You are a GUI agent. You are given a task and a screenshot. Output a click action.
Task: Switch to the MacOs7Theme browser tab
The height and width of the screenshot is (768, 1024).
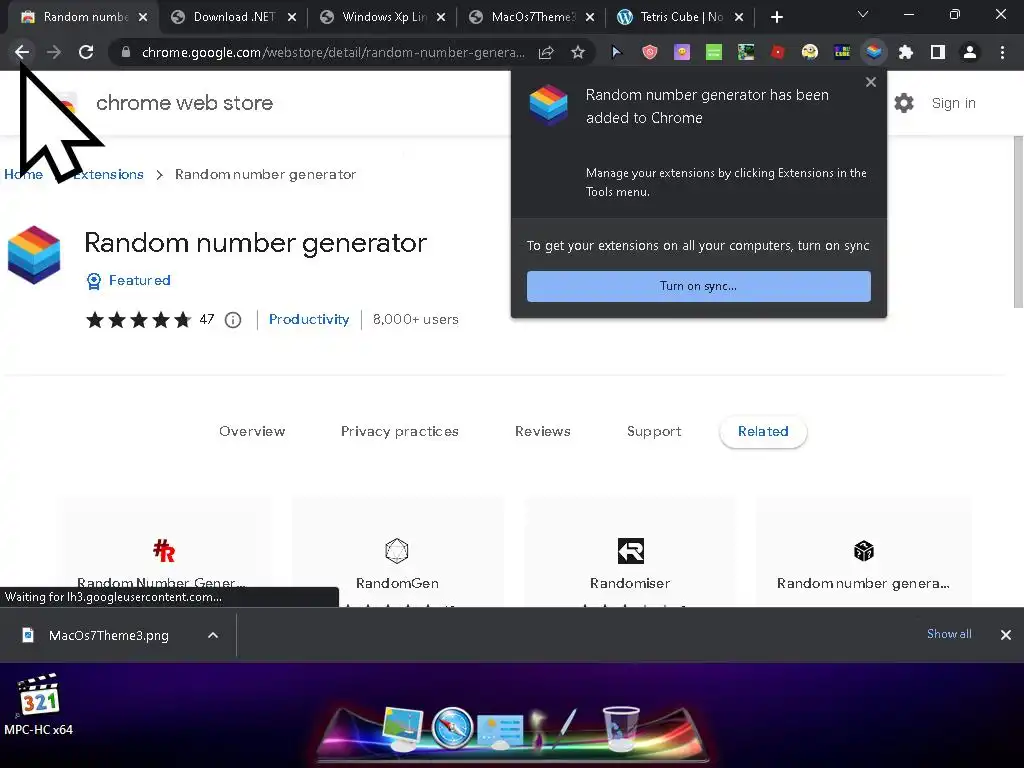[532, 17]
